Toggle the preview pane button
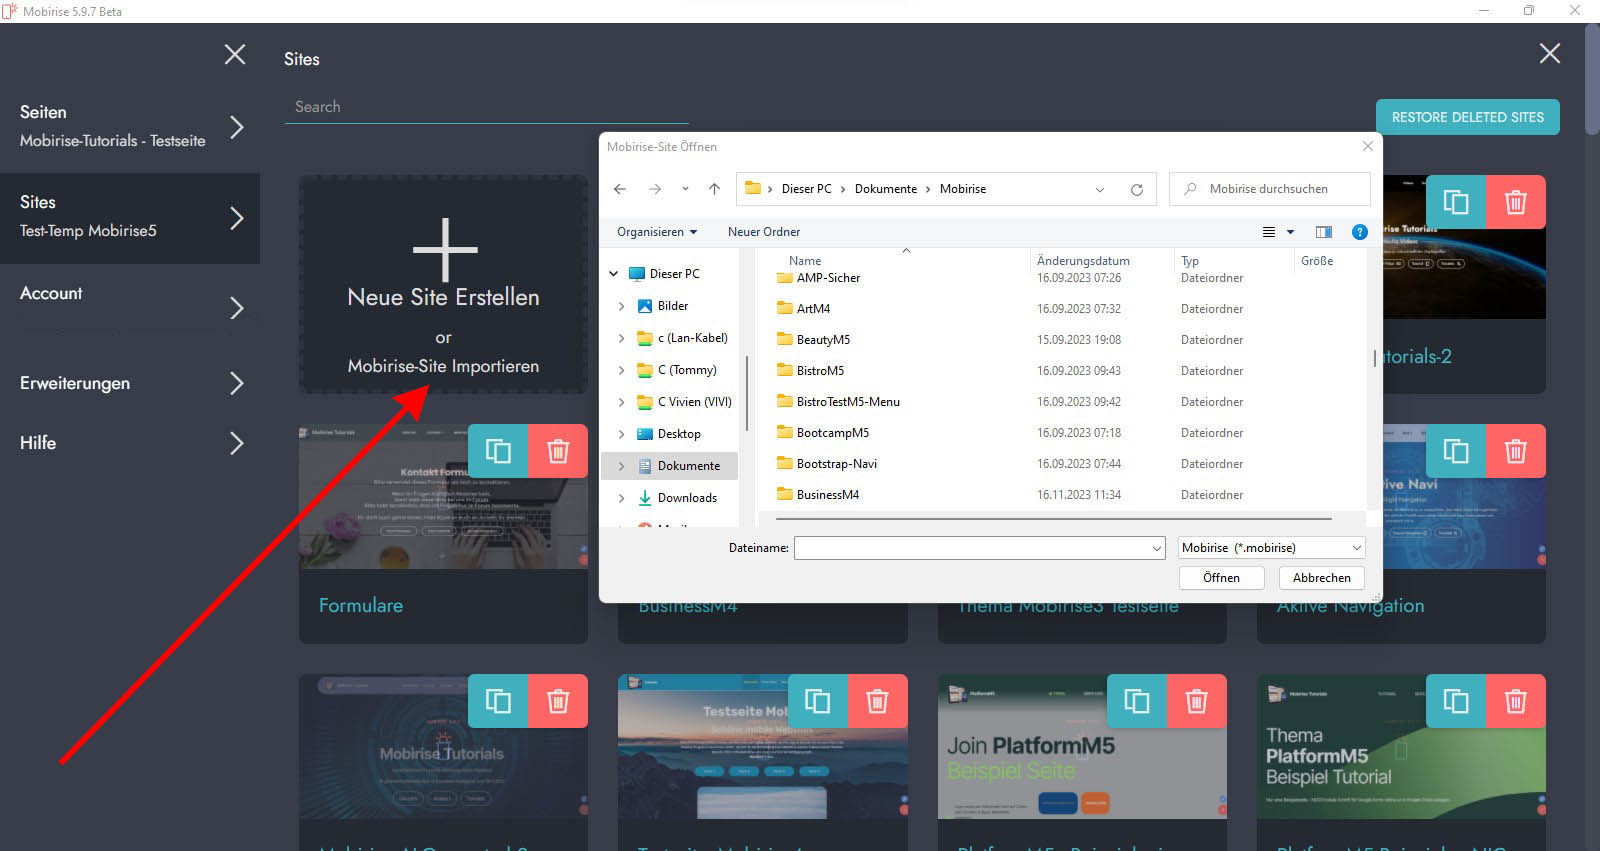Viewport: 1600px width, 851px height. [x=1324, y=232]
